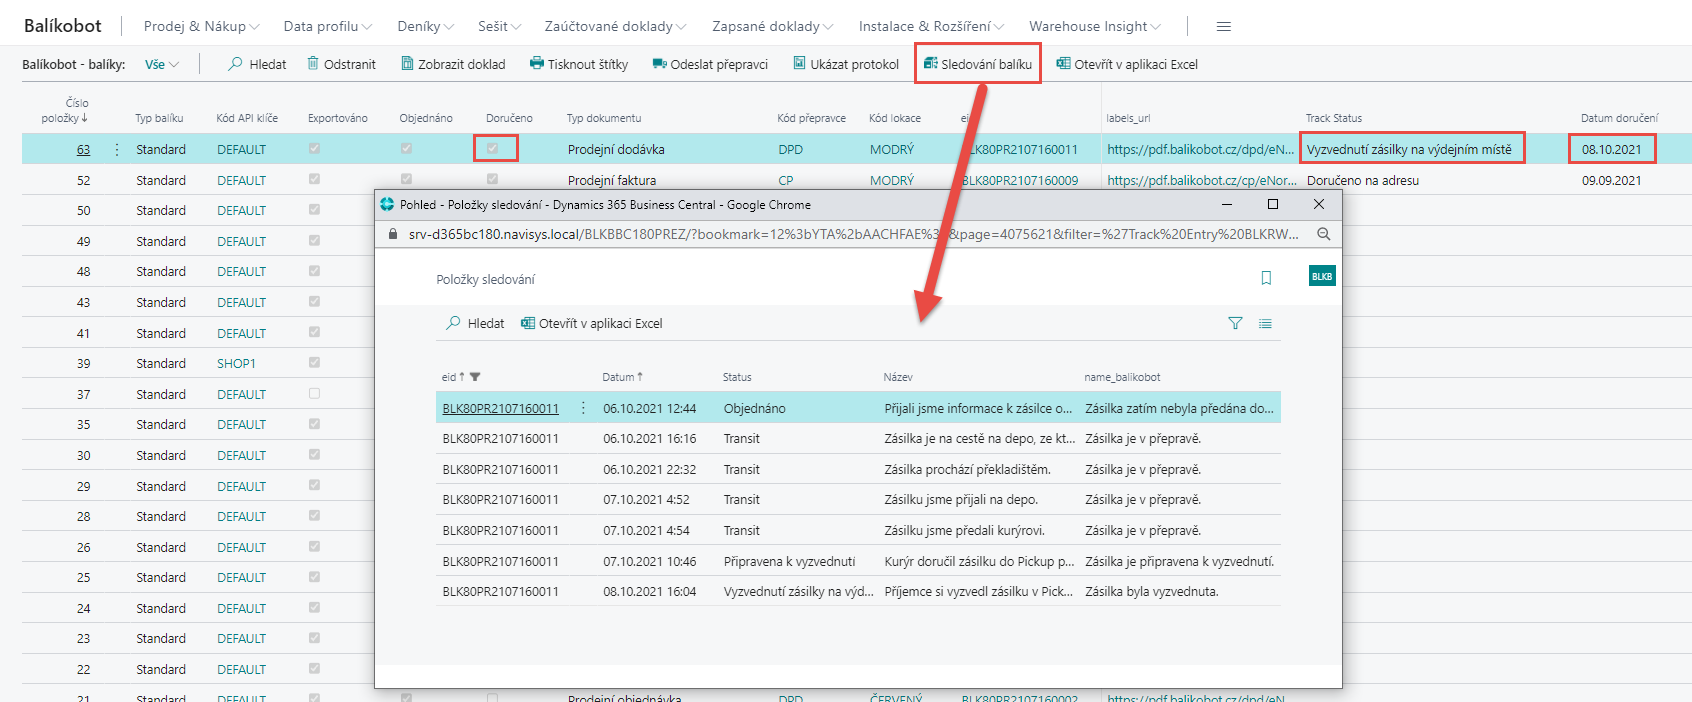1692x702 pixels.
Task: Open item number 63 link
Action: (83, 149)
